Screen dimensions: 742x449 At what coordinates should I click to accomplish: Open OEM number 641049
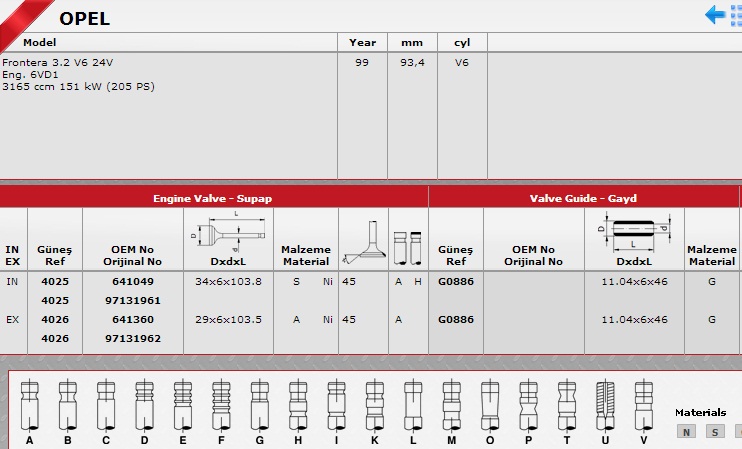[x=131, y=282]
